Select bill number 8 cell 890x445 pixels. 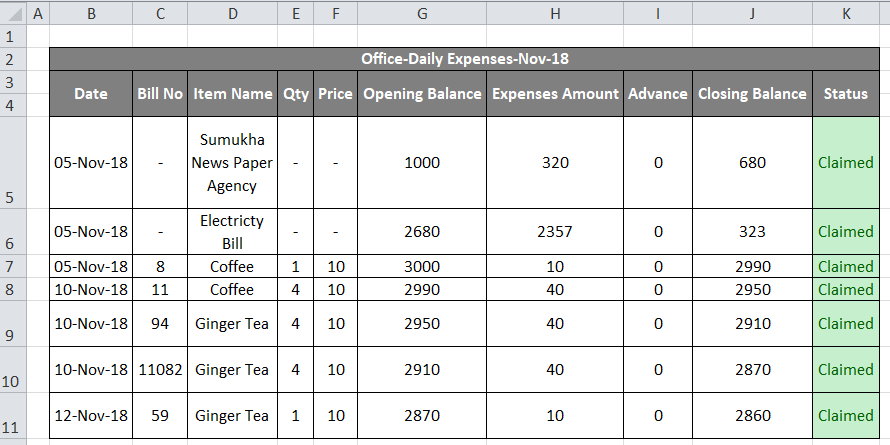click(x=160, y=266)
